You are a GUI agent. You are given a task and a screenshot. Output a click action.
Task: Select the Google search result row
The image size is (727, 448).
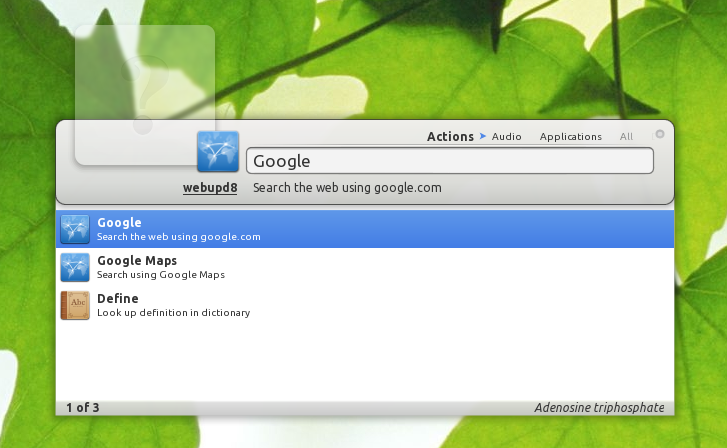coord(365,229)
